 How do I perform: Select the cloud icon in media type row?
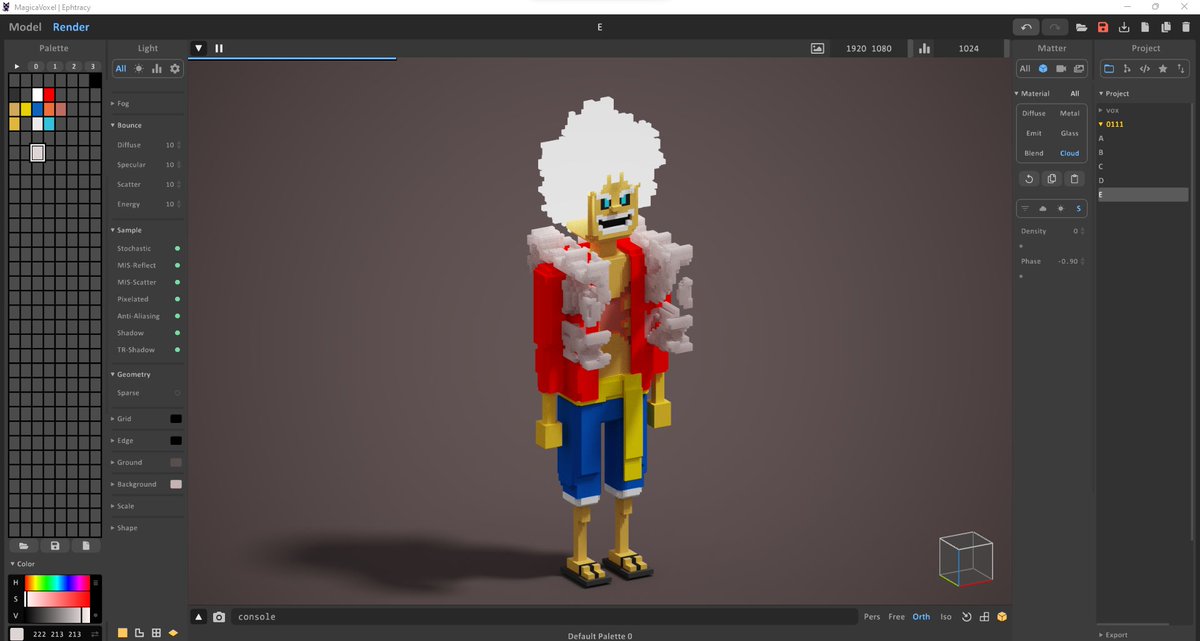[x=1043, y=208]
